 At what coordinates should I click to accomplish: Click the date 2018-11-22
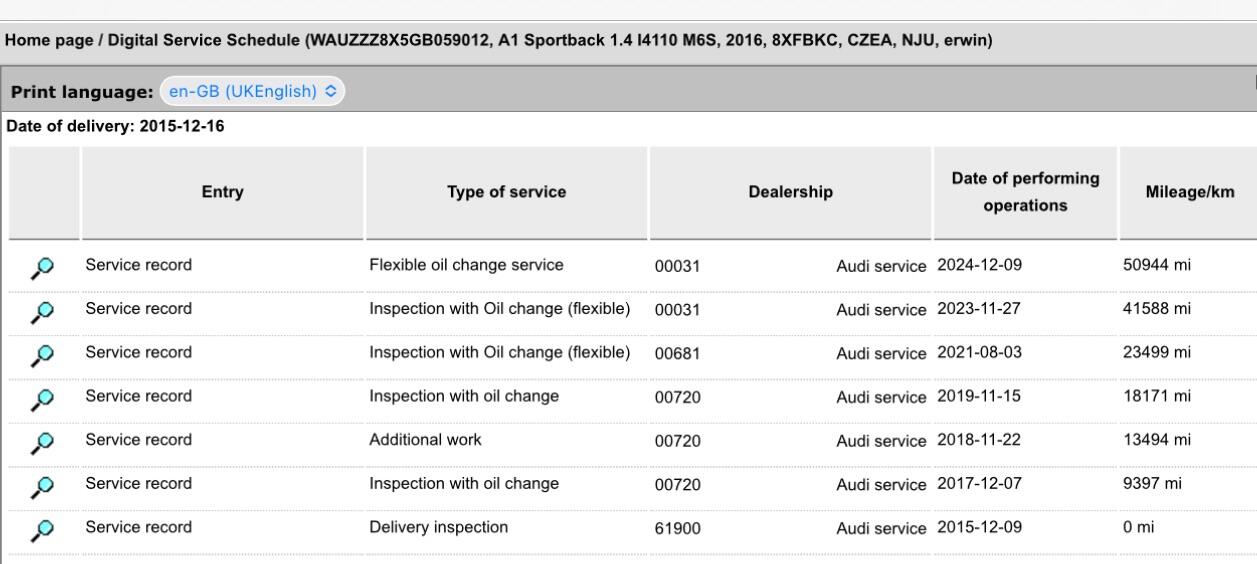(x=979, y=440)
